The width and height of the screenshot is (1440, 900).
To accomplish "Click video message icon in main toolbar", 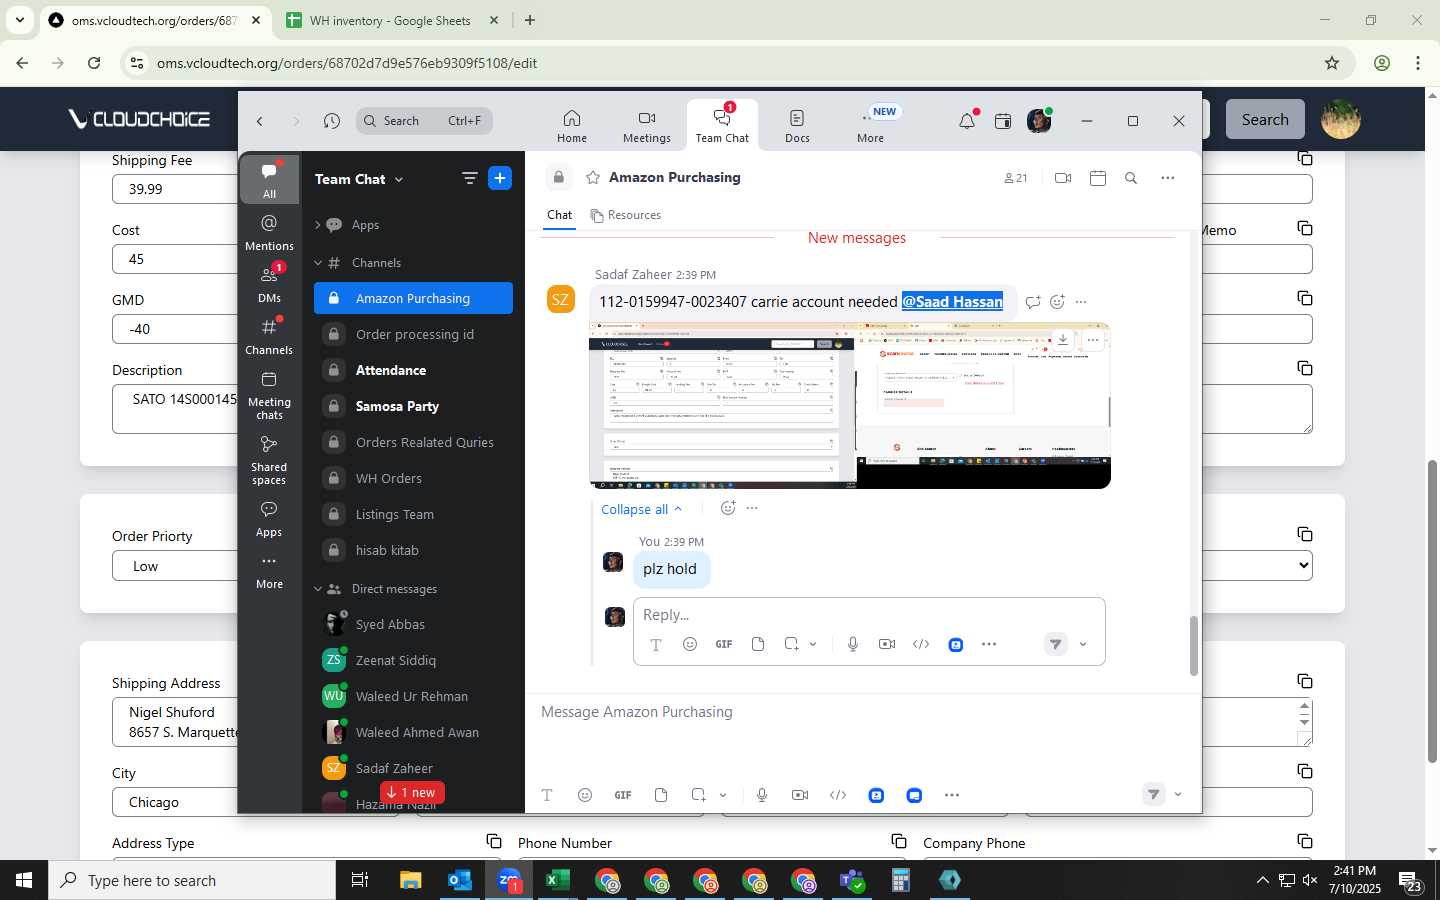I will (x=800, y=795).
